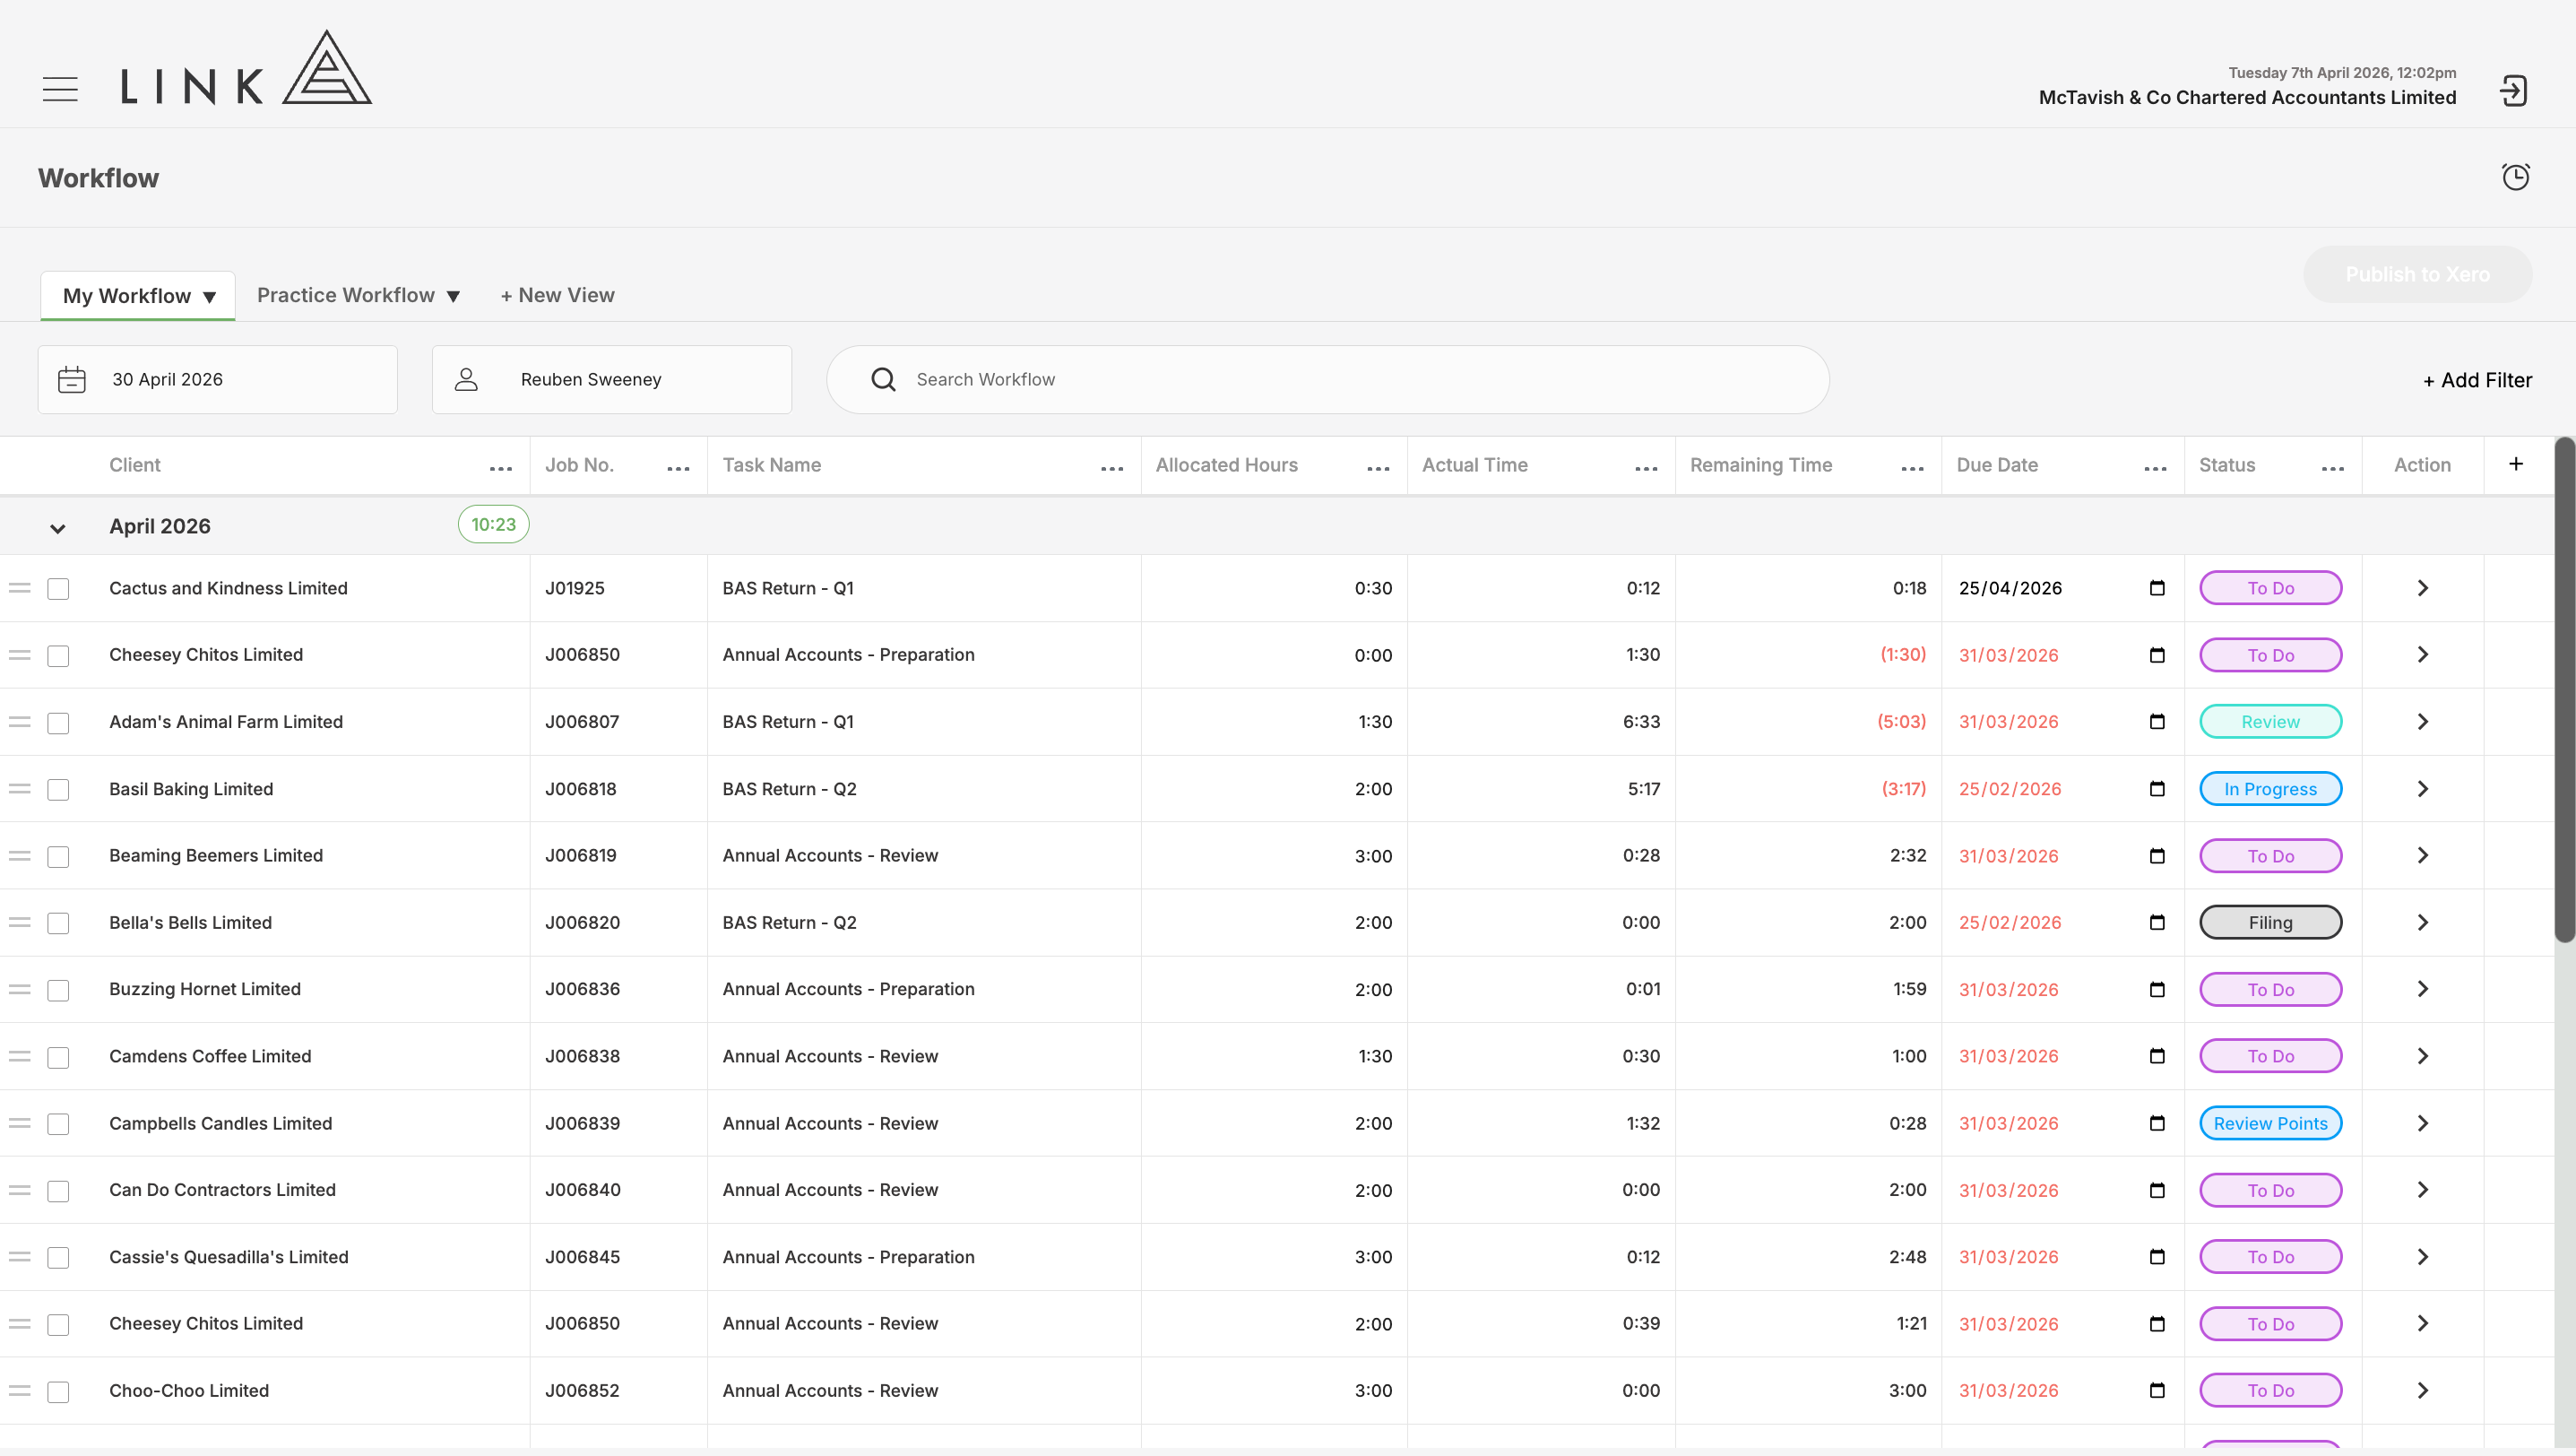Tick checkbox for Cheesey Chitos job Annual Accounts - Preparation
Screen dimensions: 2576x1456
coord(59,656)
